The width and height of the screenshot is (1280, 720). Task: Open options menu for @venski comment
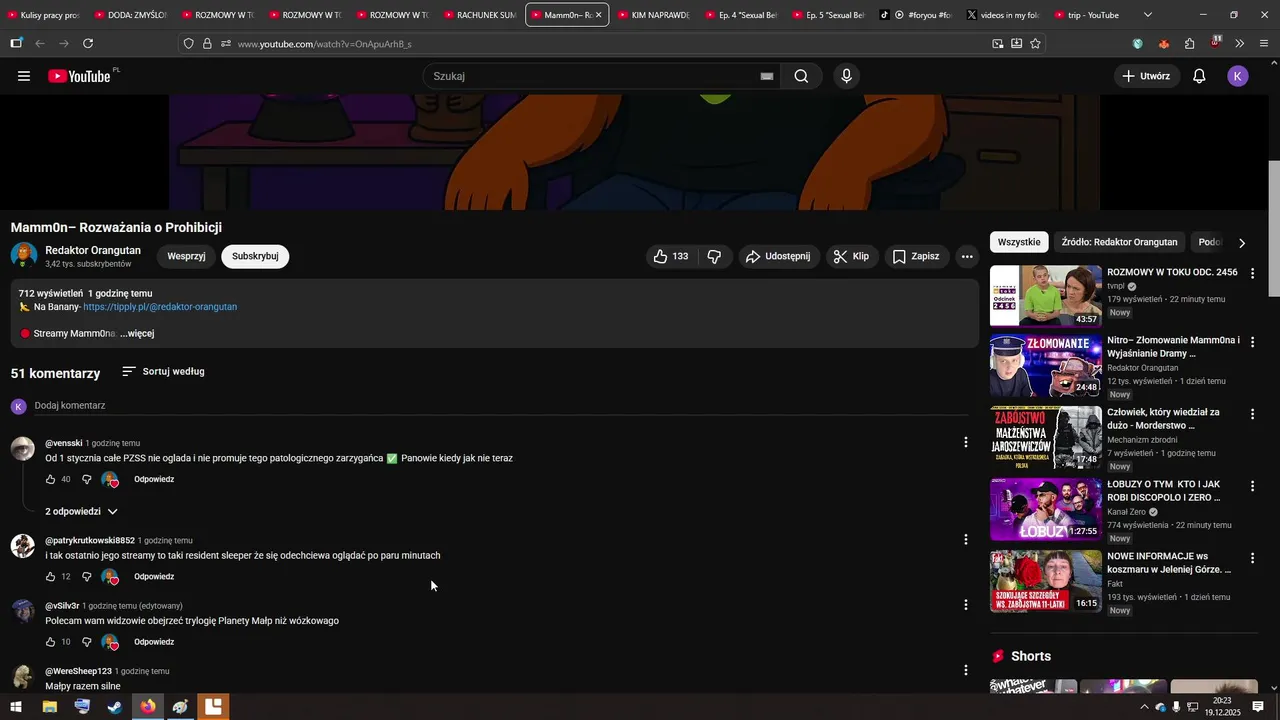(965, 442)
